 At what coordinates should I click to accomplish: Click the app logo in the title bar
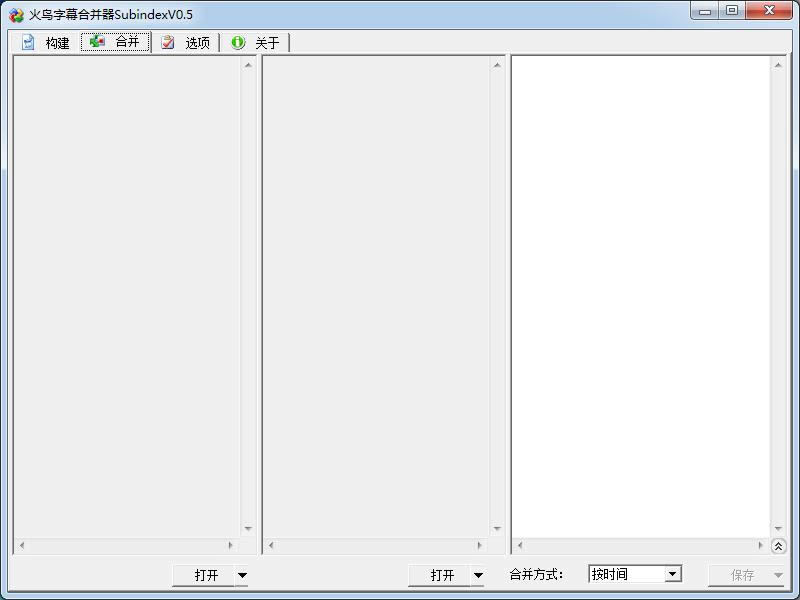click(x=16, y=15)
